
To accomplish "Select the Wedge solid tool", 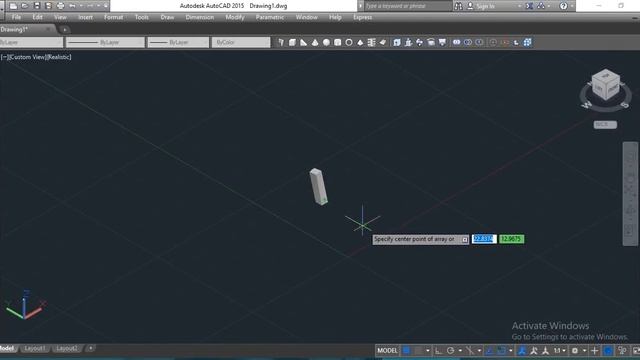I will (304, 42).
